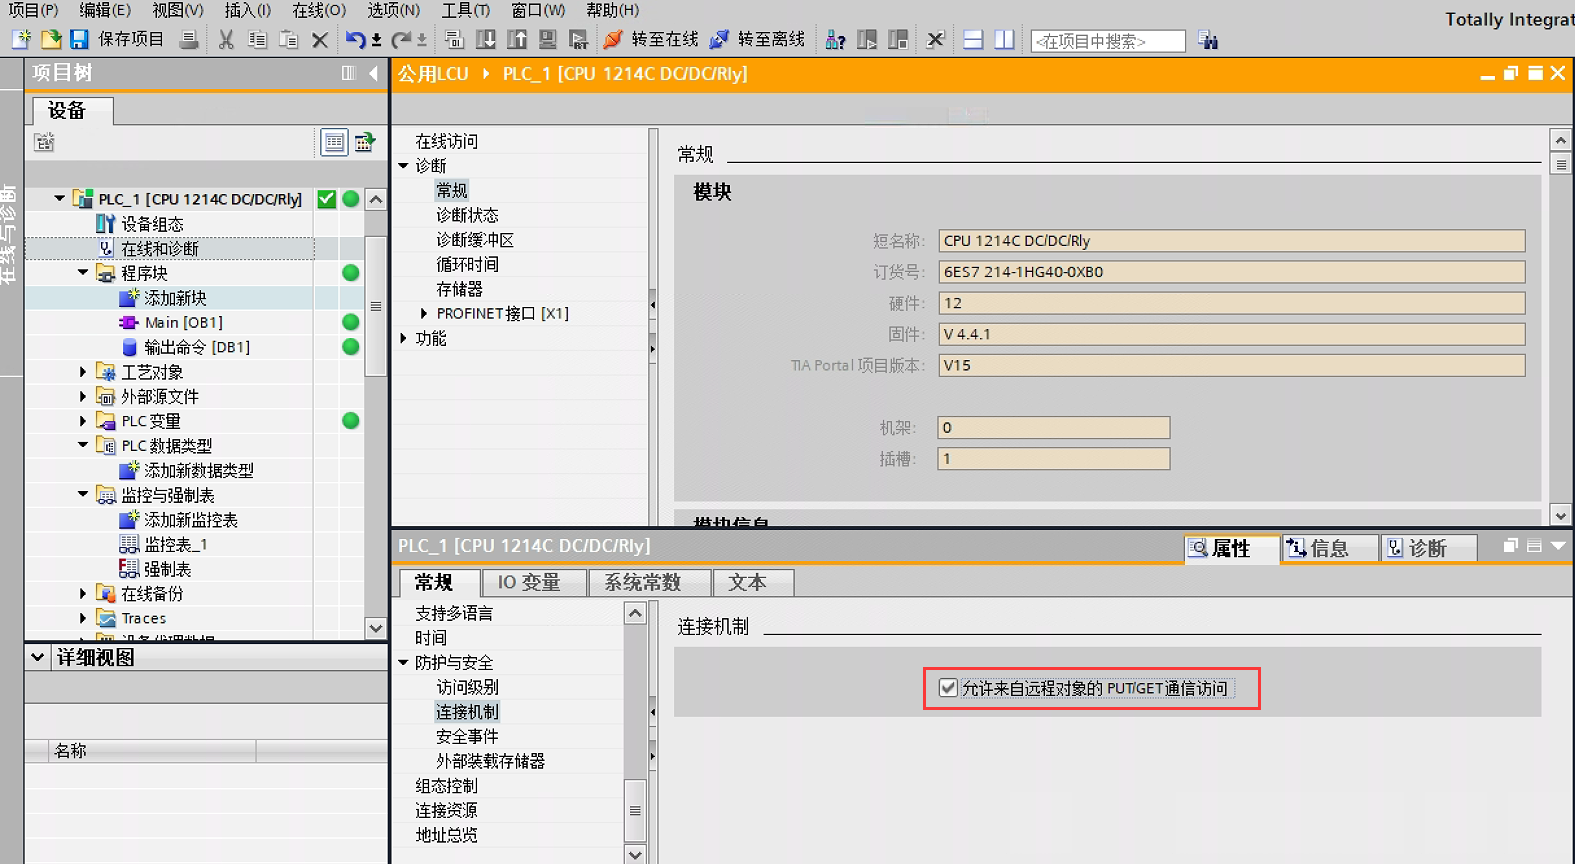Screen dimensions: 1575x864
Task: Split the editor area vertically
Action: point(1004,40)
